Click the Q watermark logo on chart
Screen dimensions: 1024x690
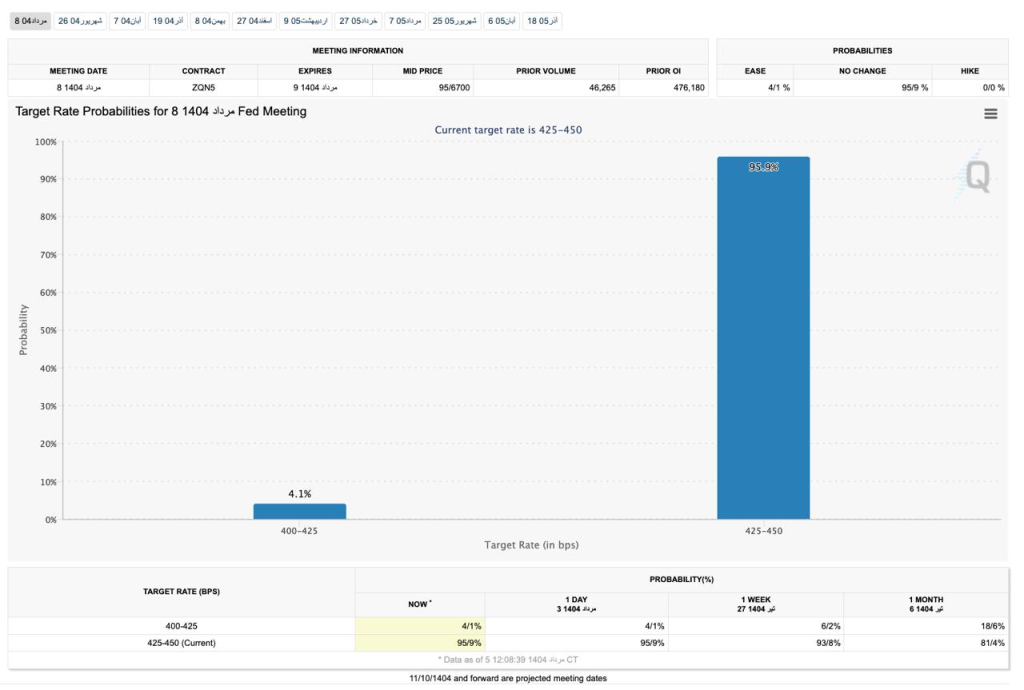click(x=976, y=177)
